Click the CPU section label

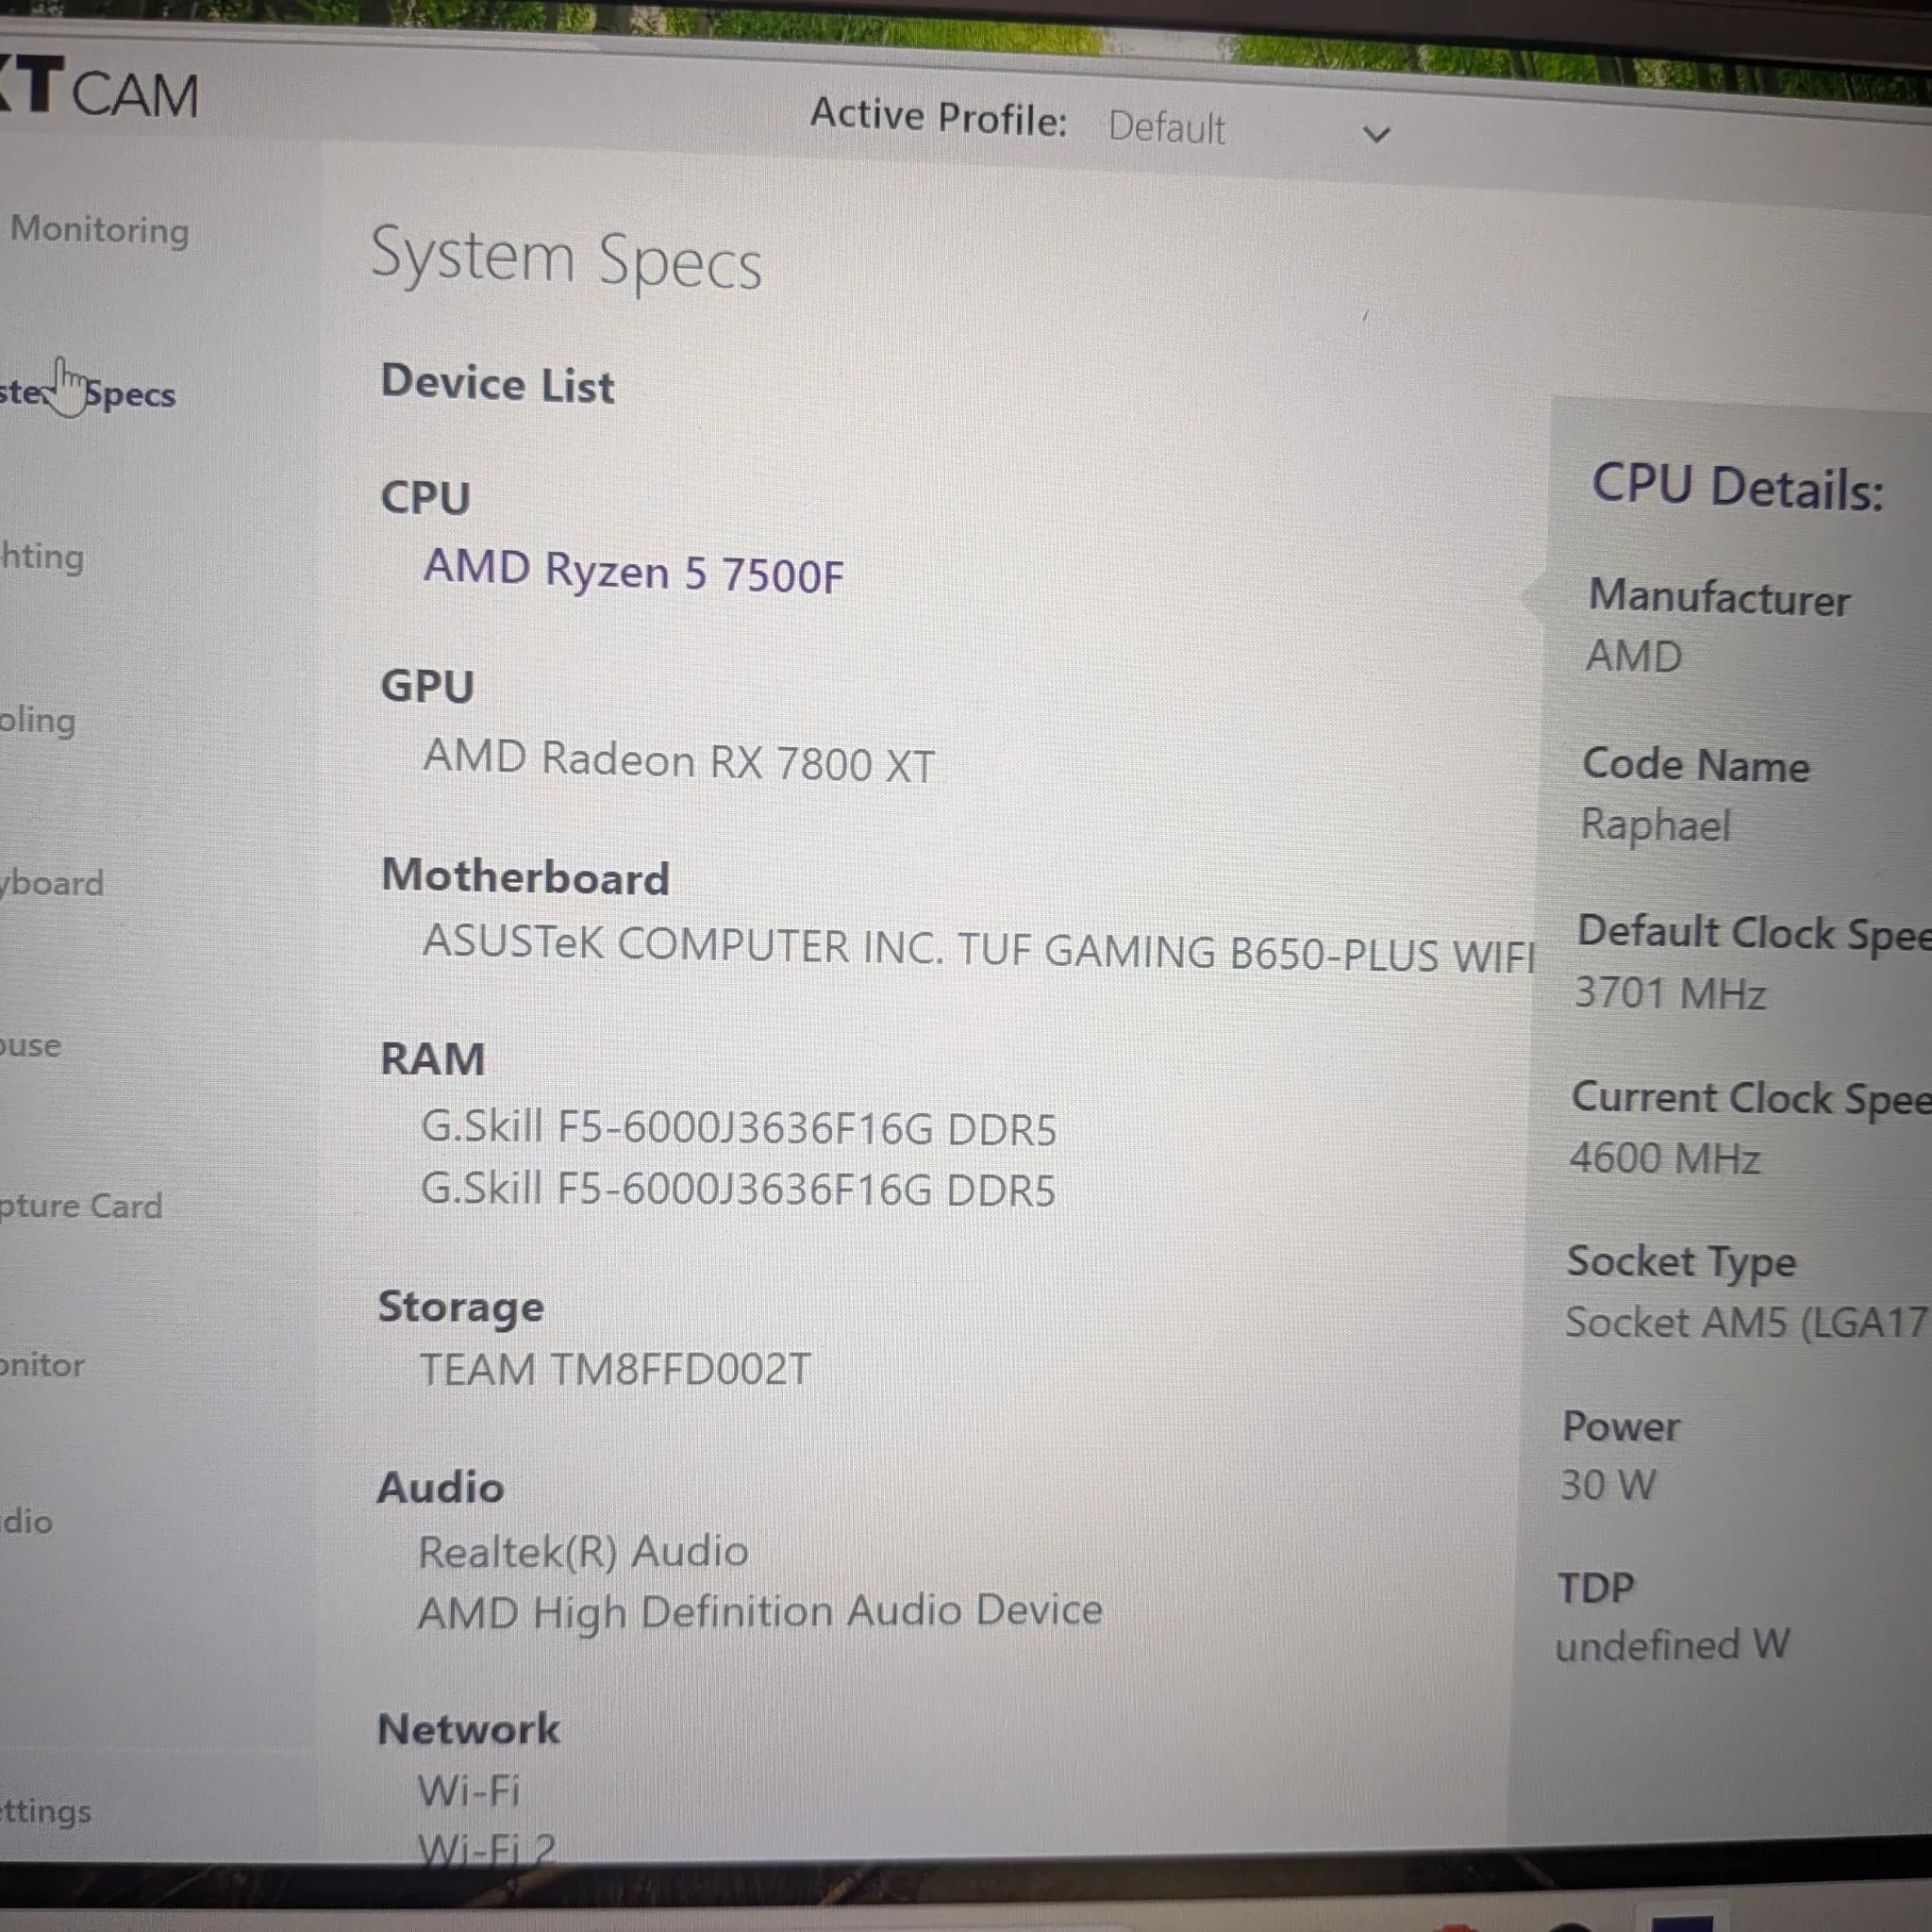click(425, 498)
